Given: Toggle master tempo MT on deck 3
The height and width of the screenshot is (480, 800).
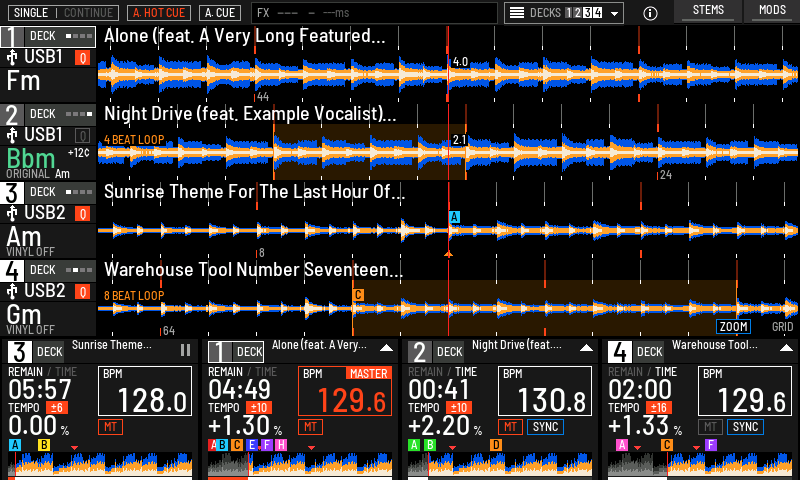Looking at the screenshot, I should (110, 427).
